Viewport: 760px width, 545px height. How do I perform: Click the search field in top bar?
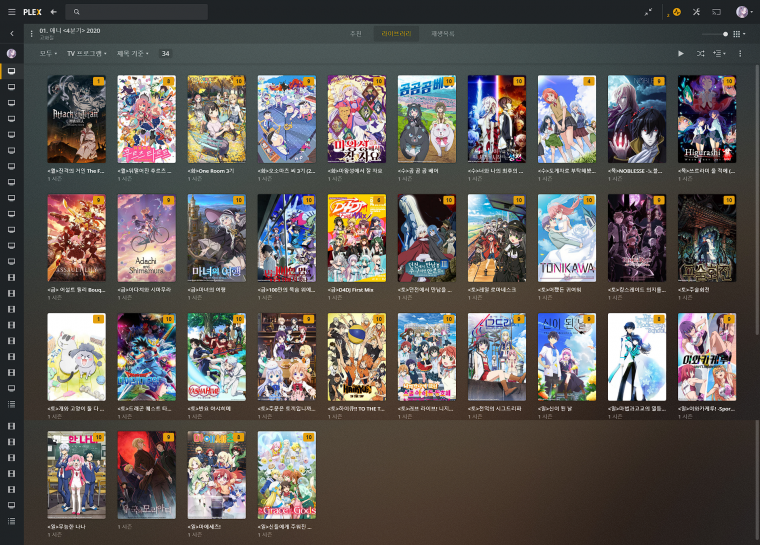click(x=138, y=12)
